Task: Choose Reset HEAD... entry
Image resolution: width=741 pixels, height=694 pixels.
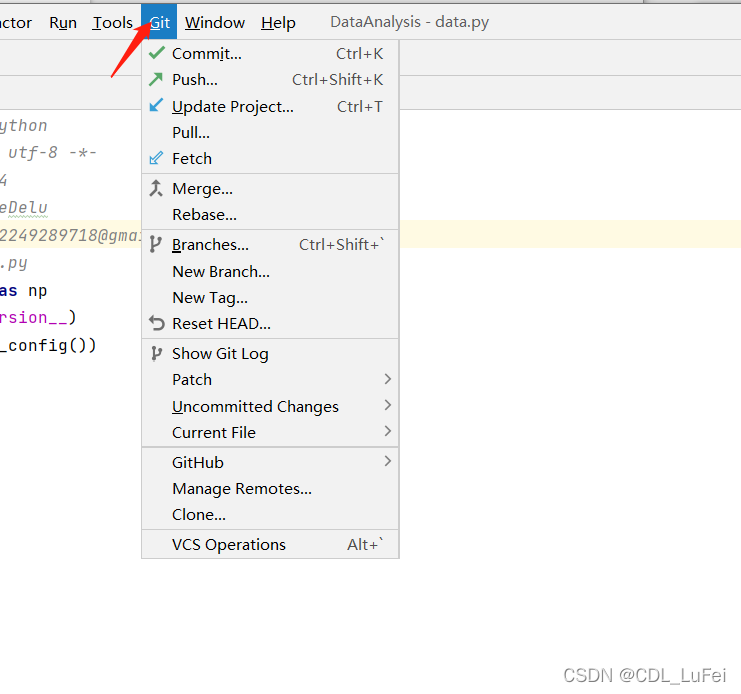Action: click(270, 324)
